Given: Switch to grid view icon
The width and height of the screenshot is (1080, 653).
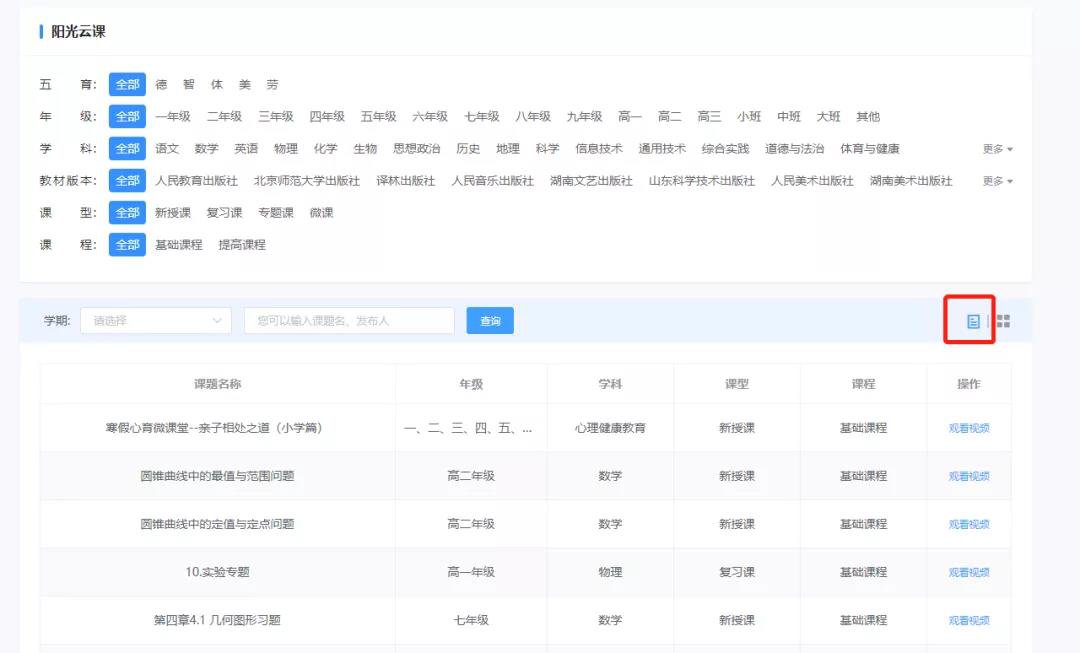Looking at the screenshot, I should pos(1003,321).
